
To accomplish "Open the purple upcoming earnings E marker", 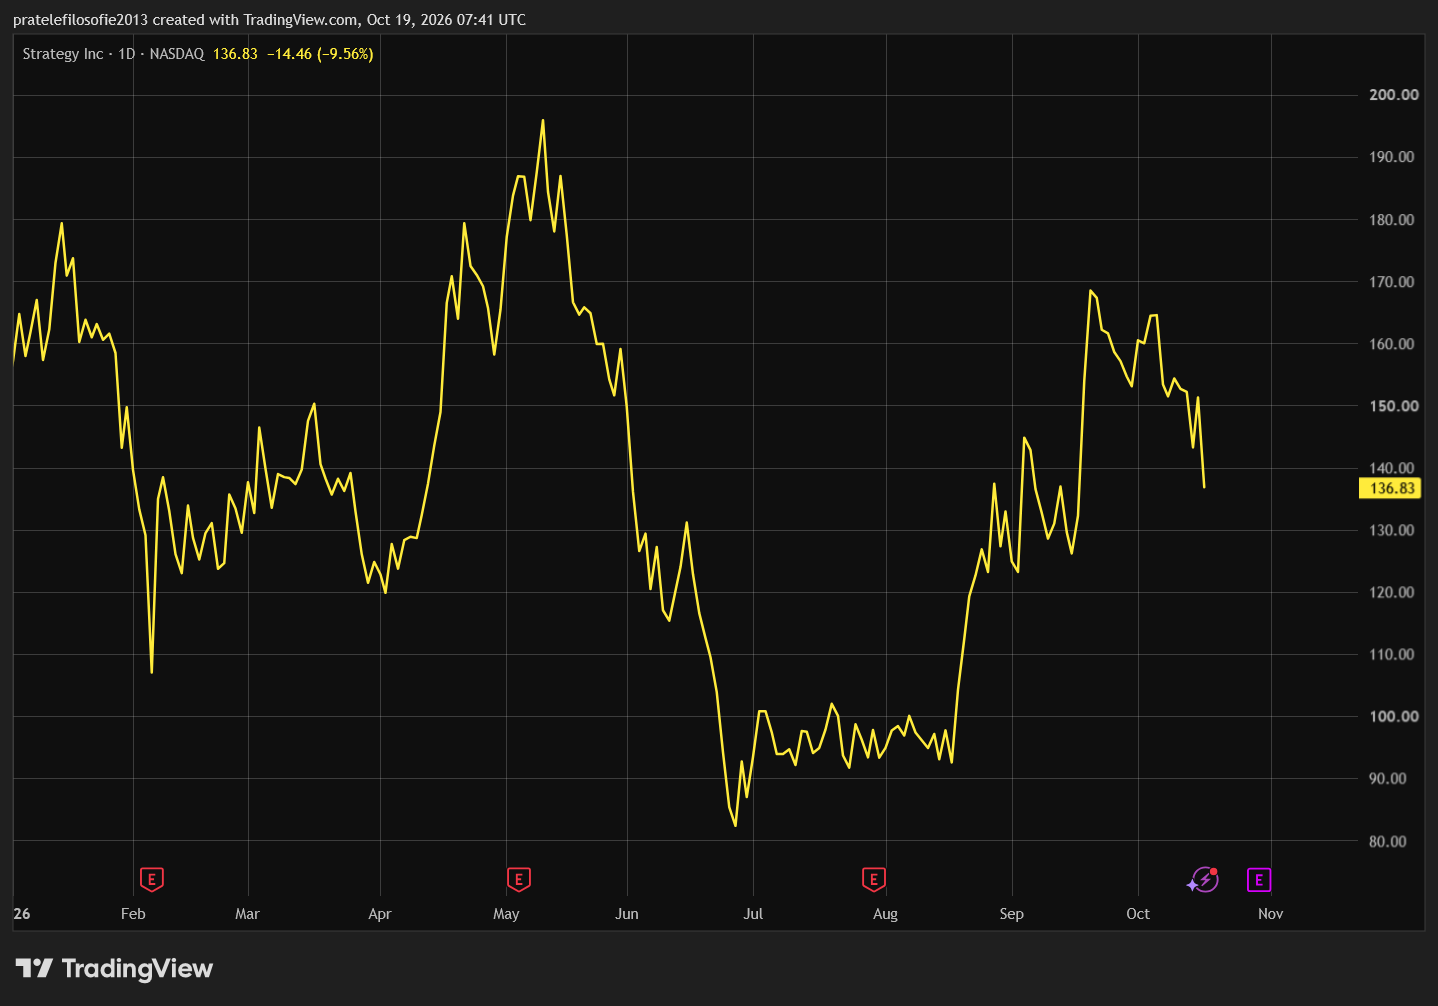I will click(x=1259, y=880).
